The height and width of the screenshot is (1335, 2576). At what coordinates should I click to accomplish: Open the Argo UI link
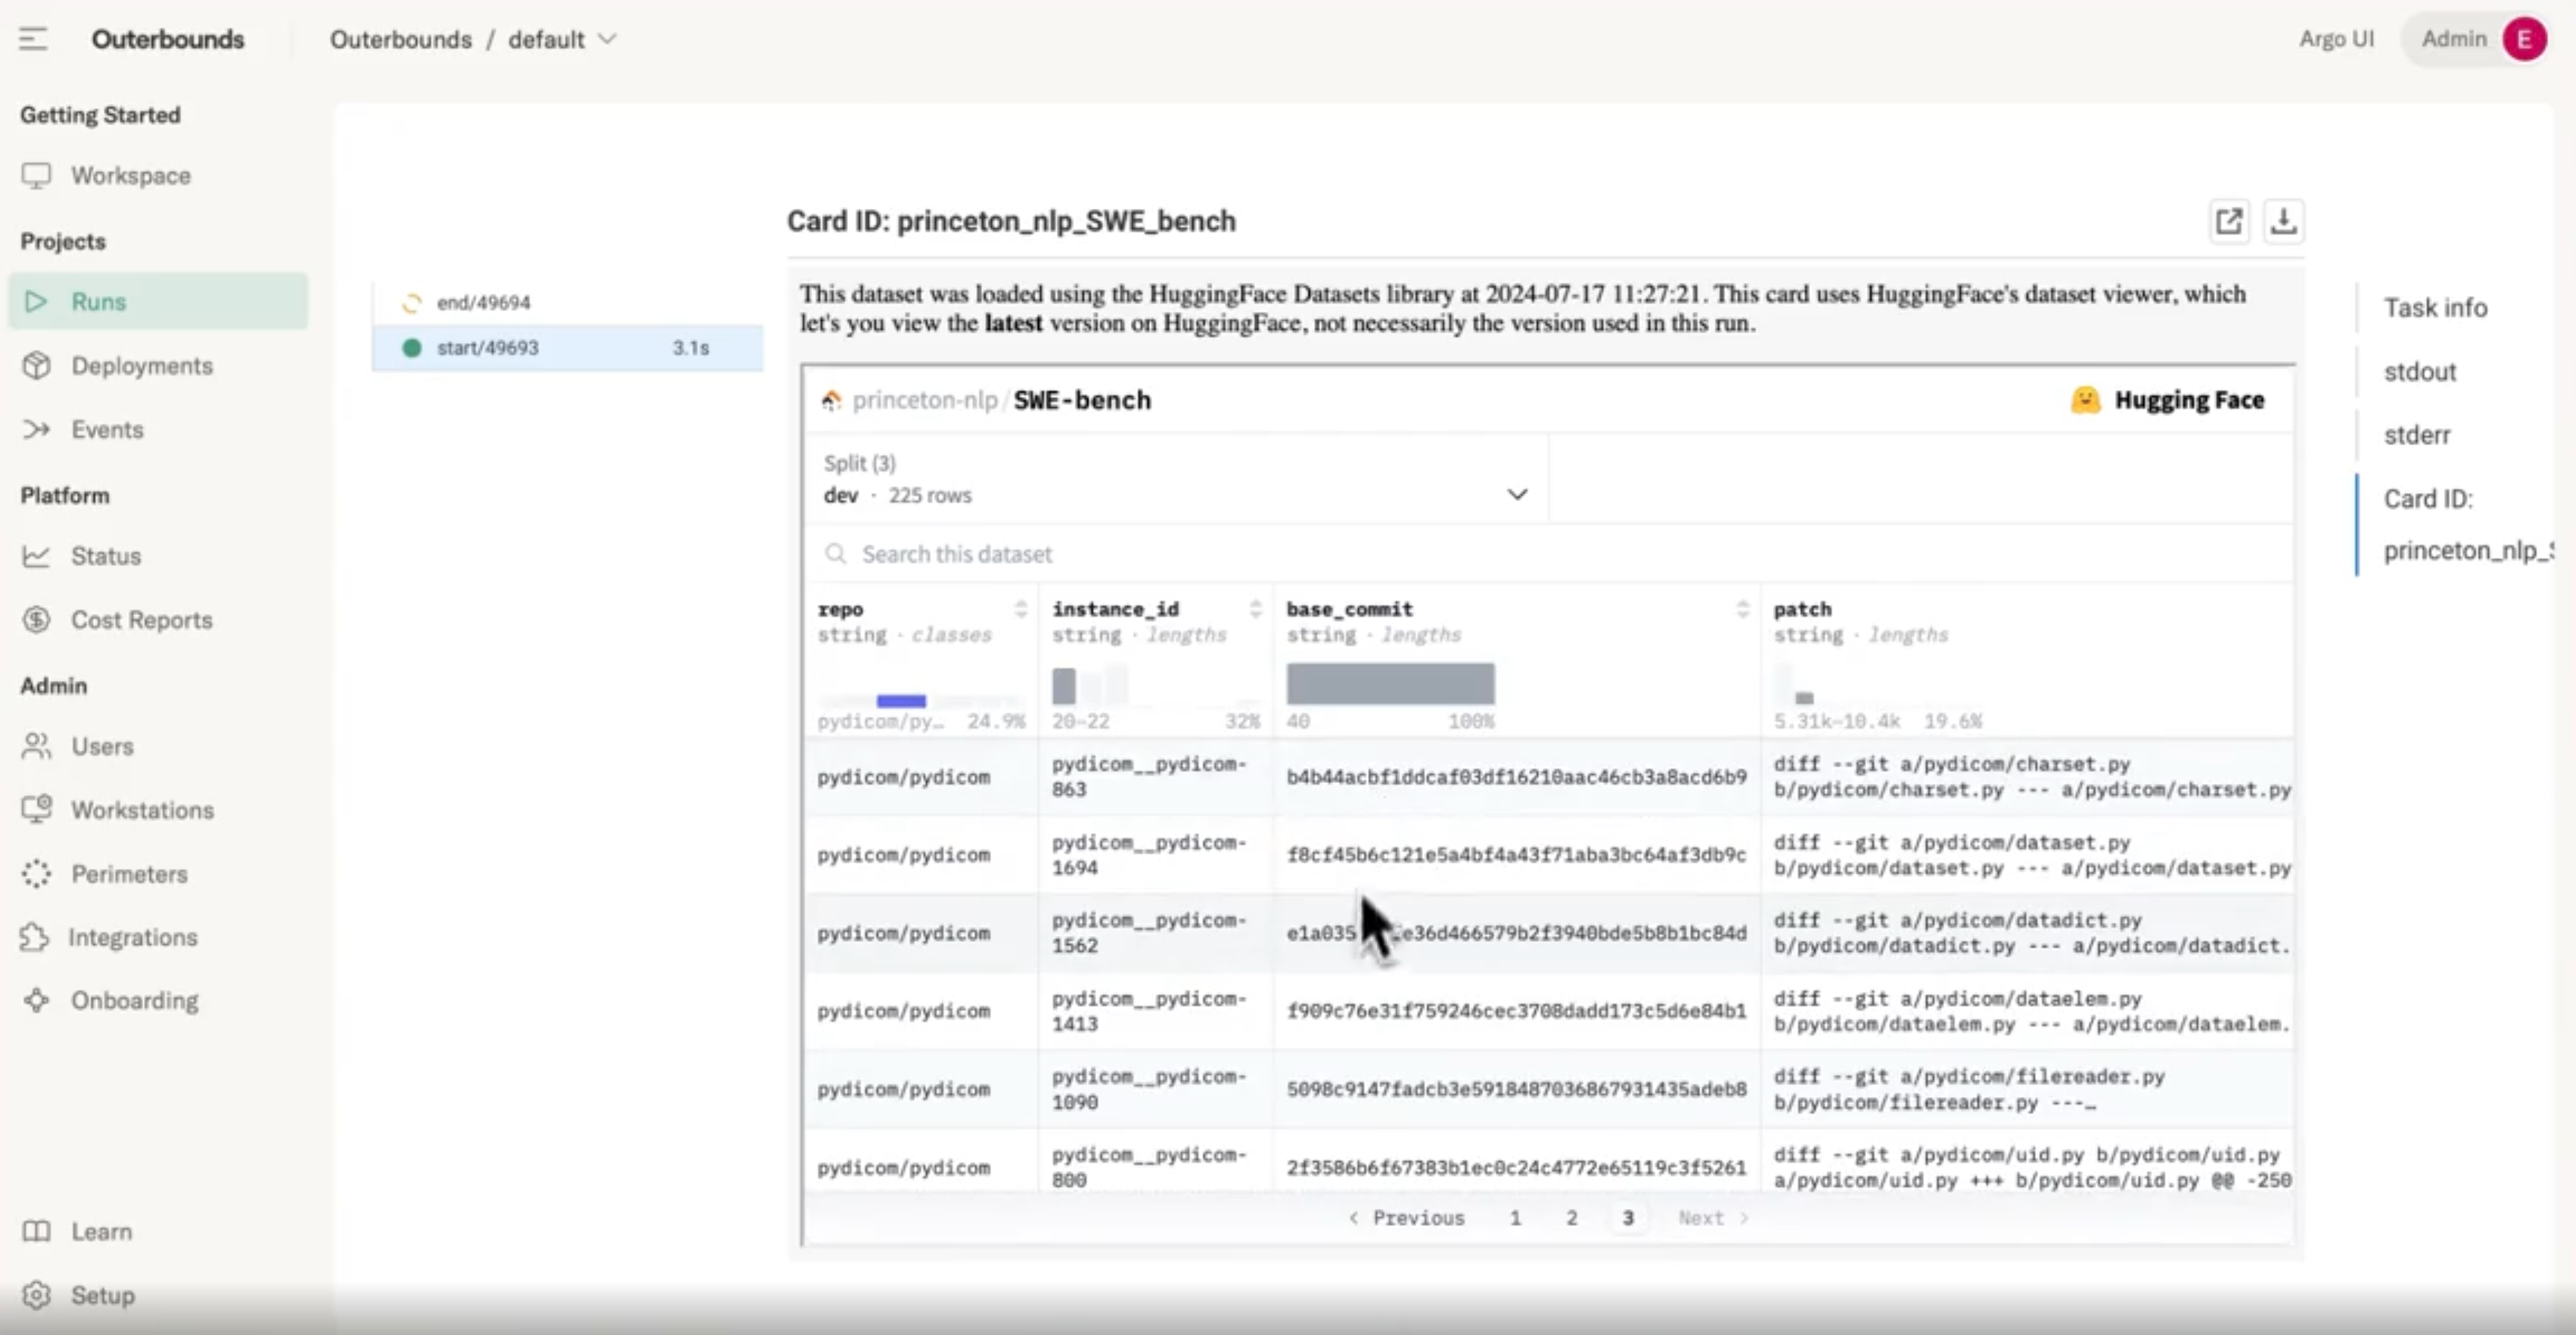tap(2335, 39)
